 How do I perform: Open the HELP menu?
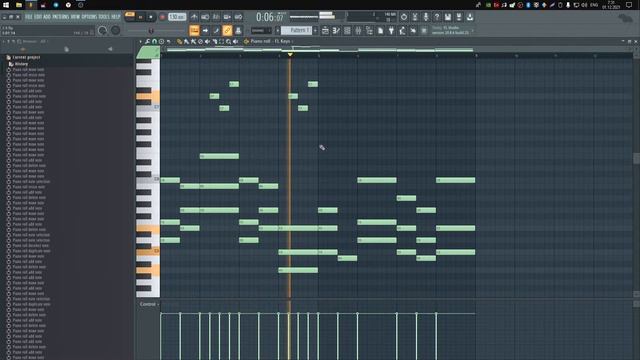pos(116,17)
